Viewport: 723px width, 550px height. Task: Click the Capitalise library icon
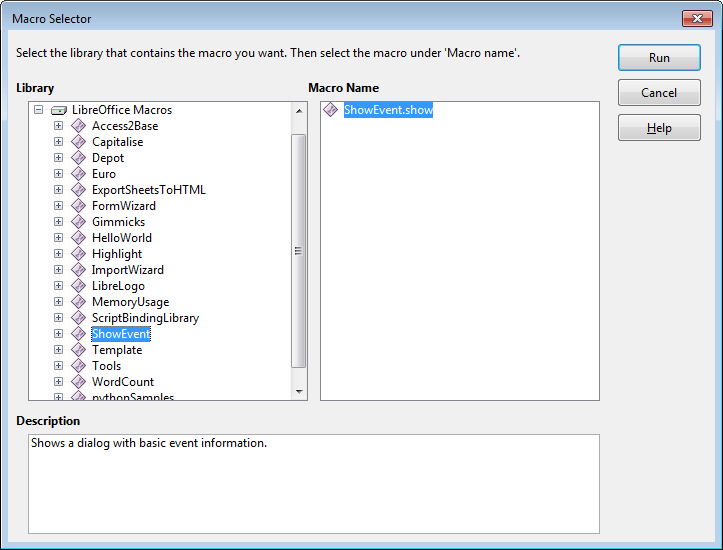click(x=78, y=142)
